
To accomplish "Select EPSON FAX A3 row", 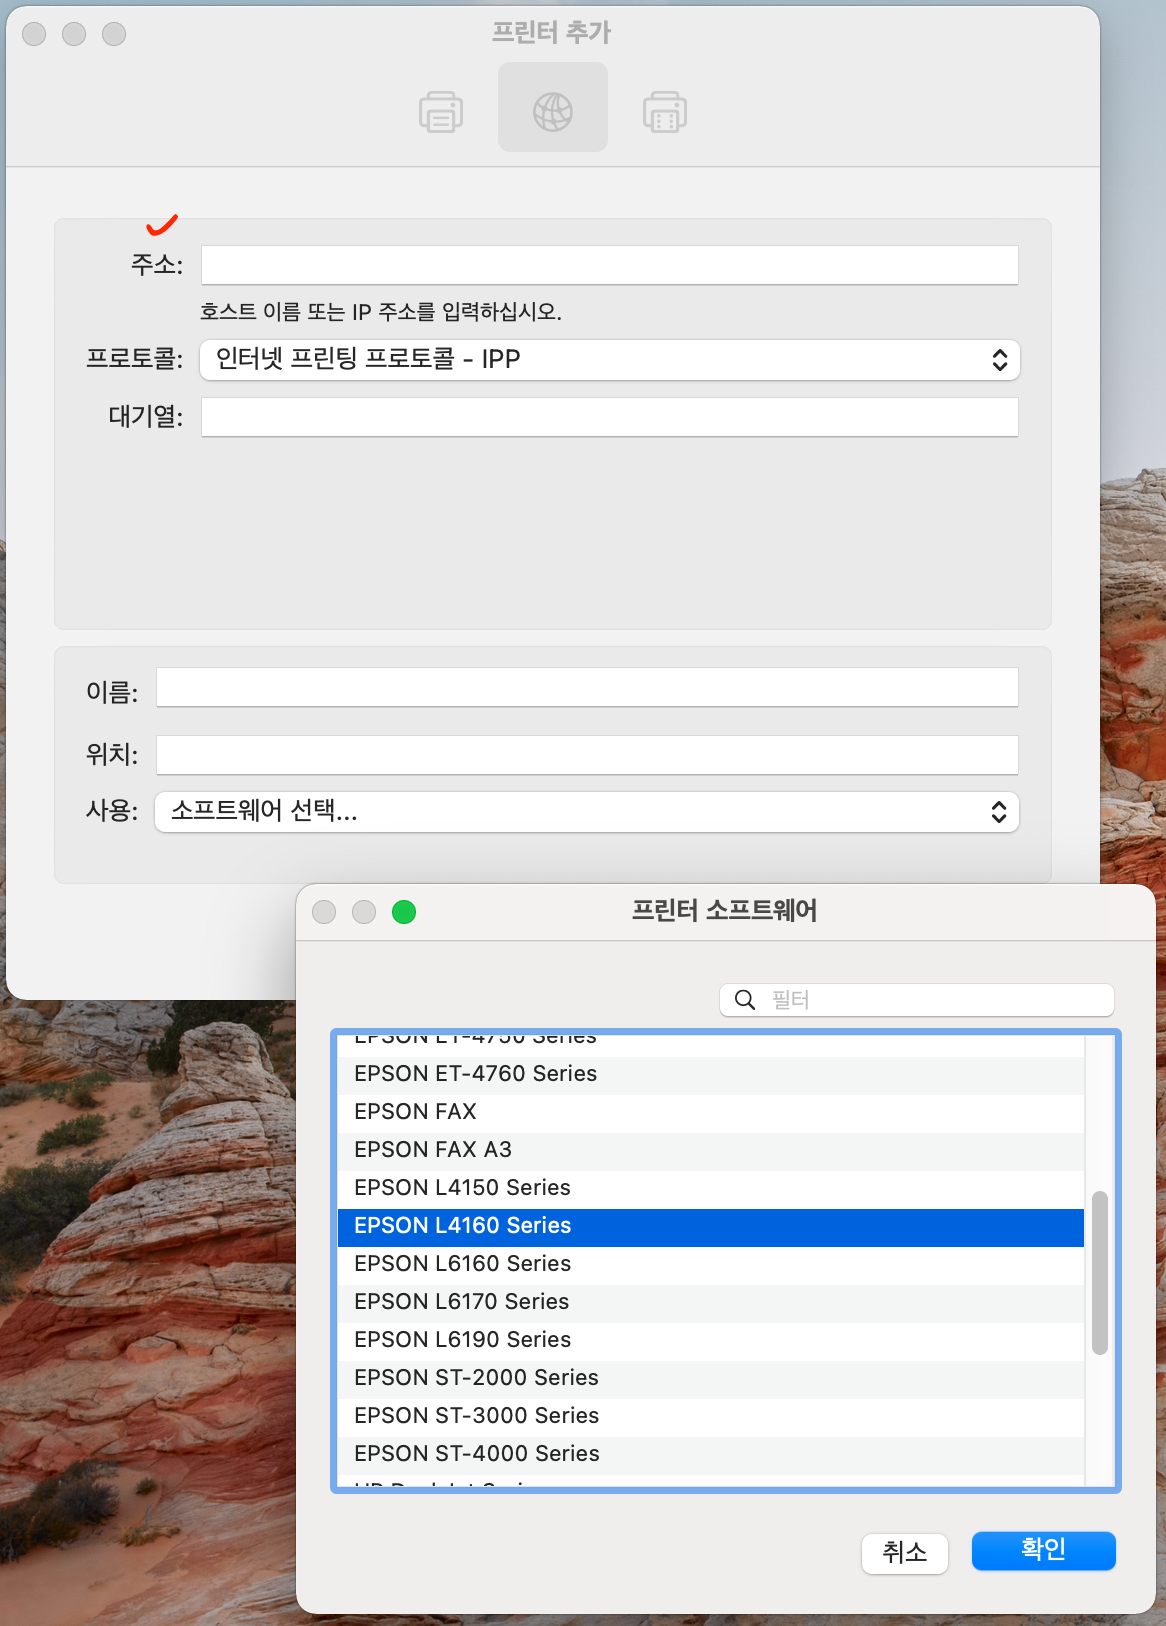I will pos(711,1150).
